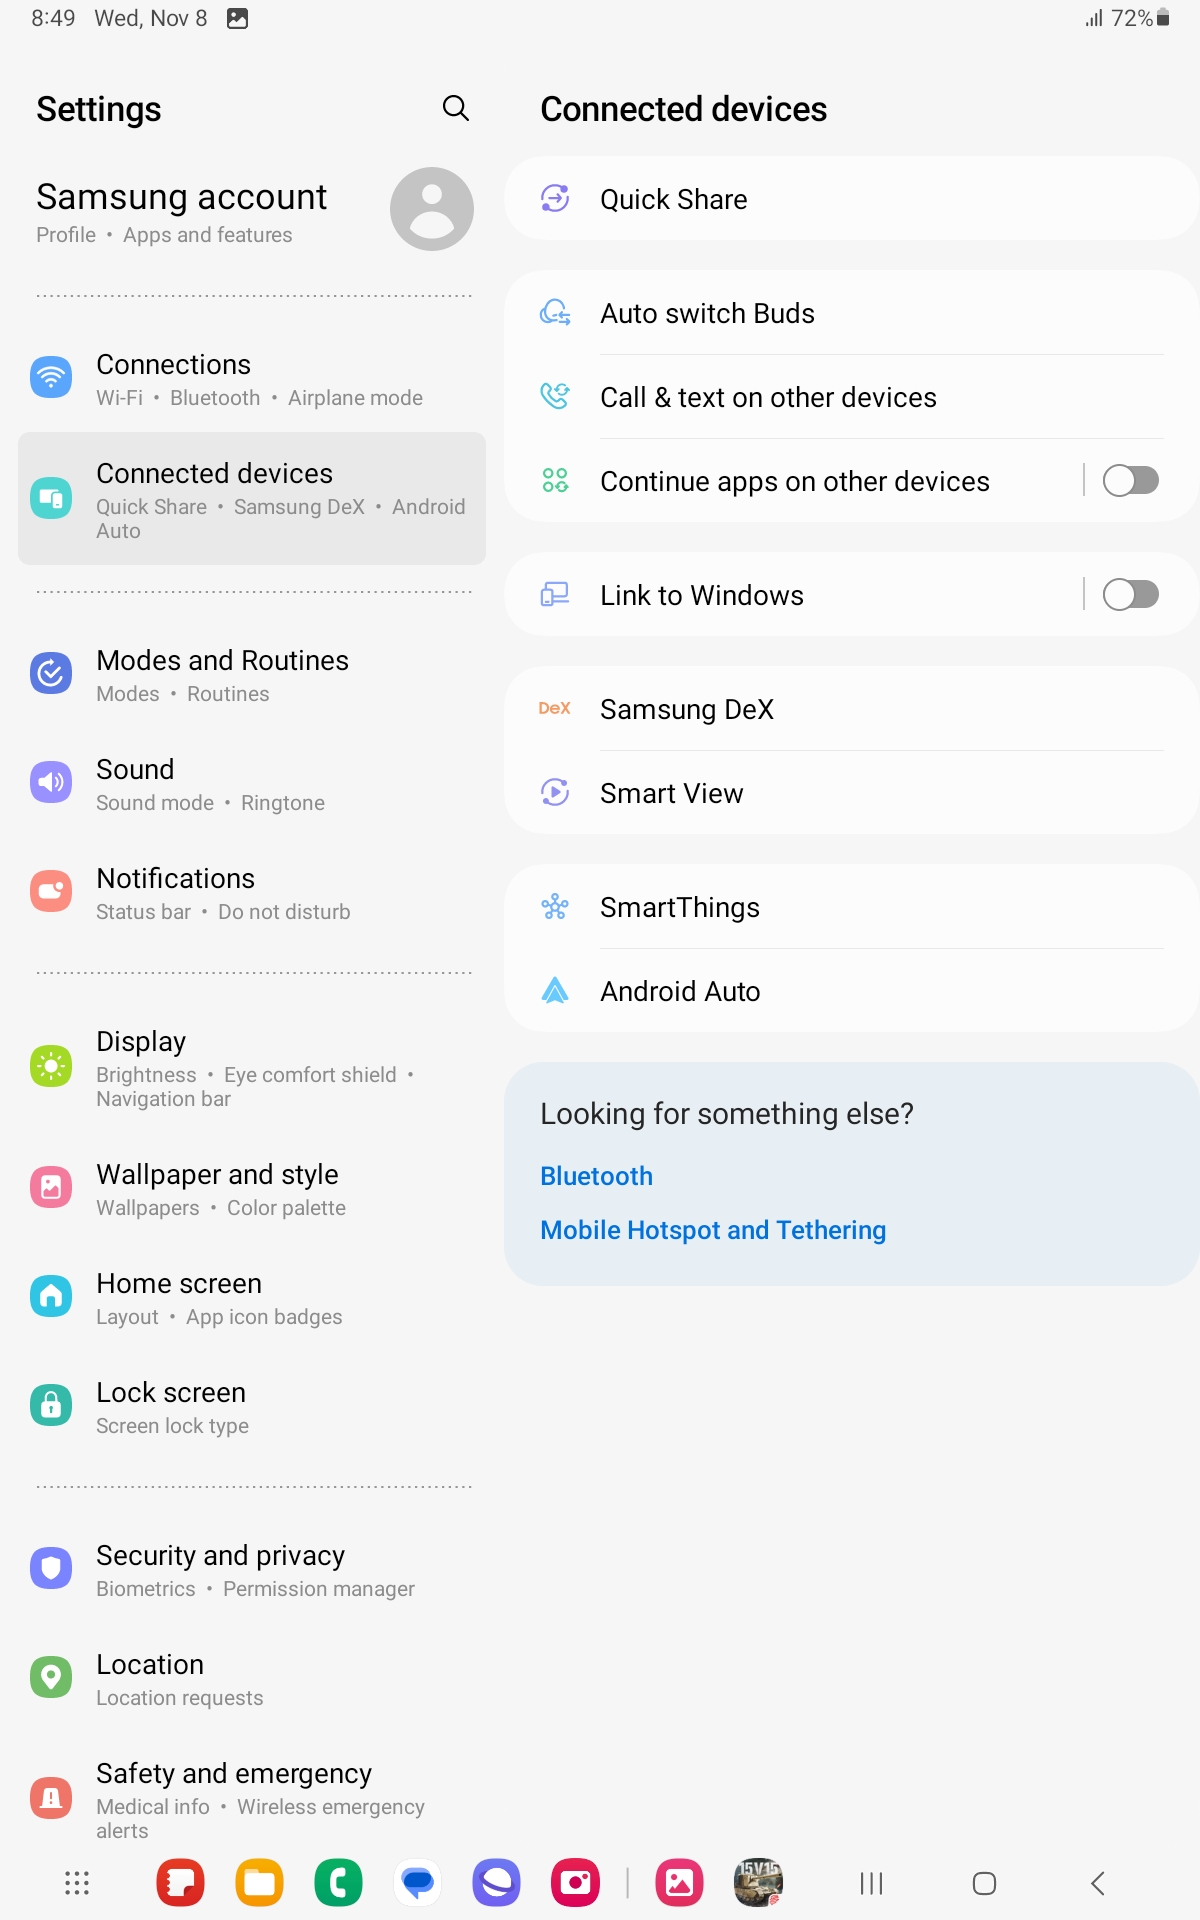1200x1920 pixels.
Task: Go to the Security and privacy category
Action: [x=252, y=1570]
